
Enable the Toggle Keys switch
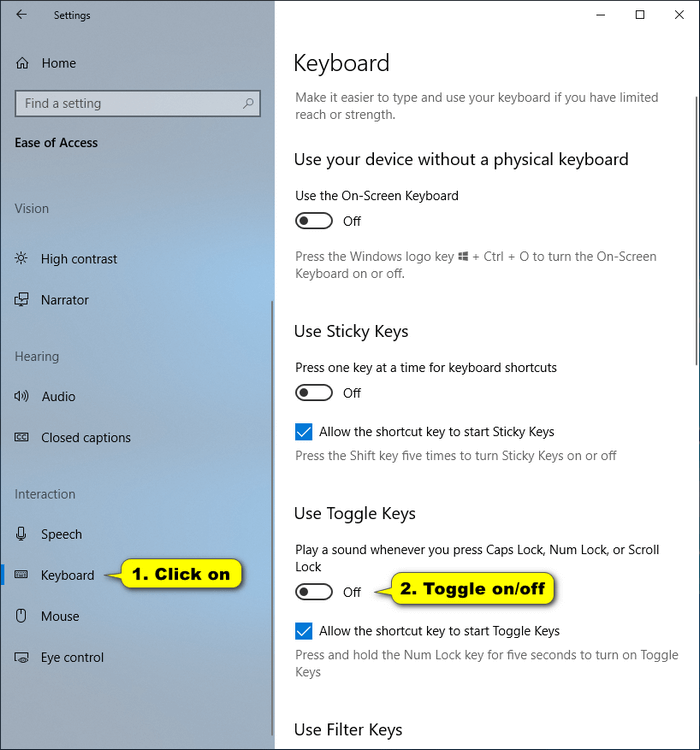[x=314, y=592]
